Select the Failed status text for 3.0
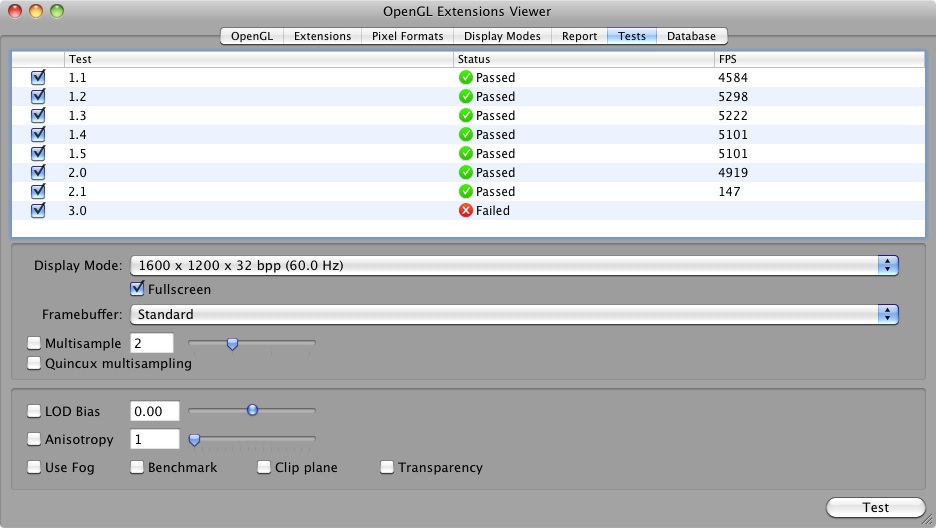 (x=492, y=211)
